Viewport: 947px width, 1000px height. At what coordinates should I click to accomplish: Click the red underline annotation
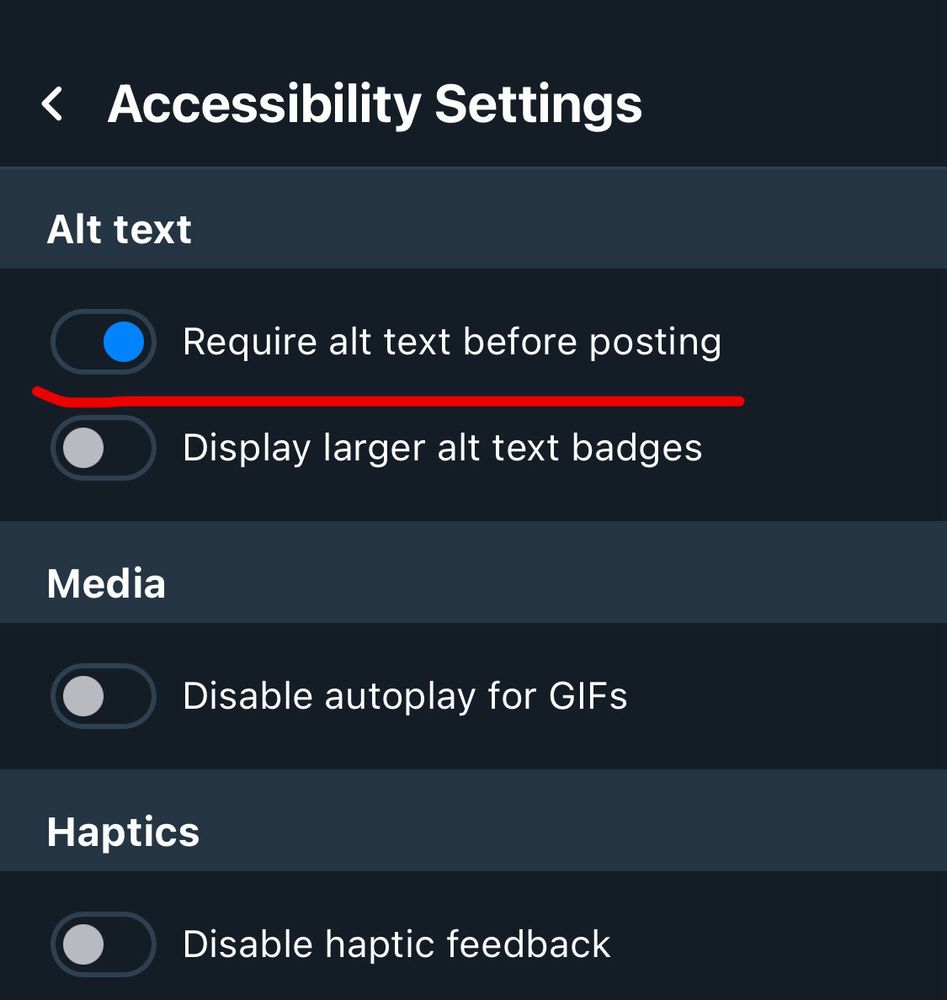pyautogui.click(x=390, y=395)
